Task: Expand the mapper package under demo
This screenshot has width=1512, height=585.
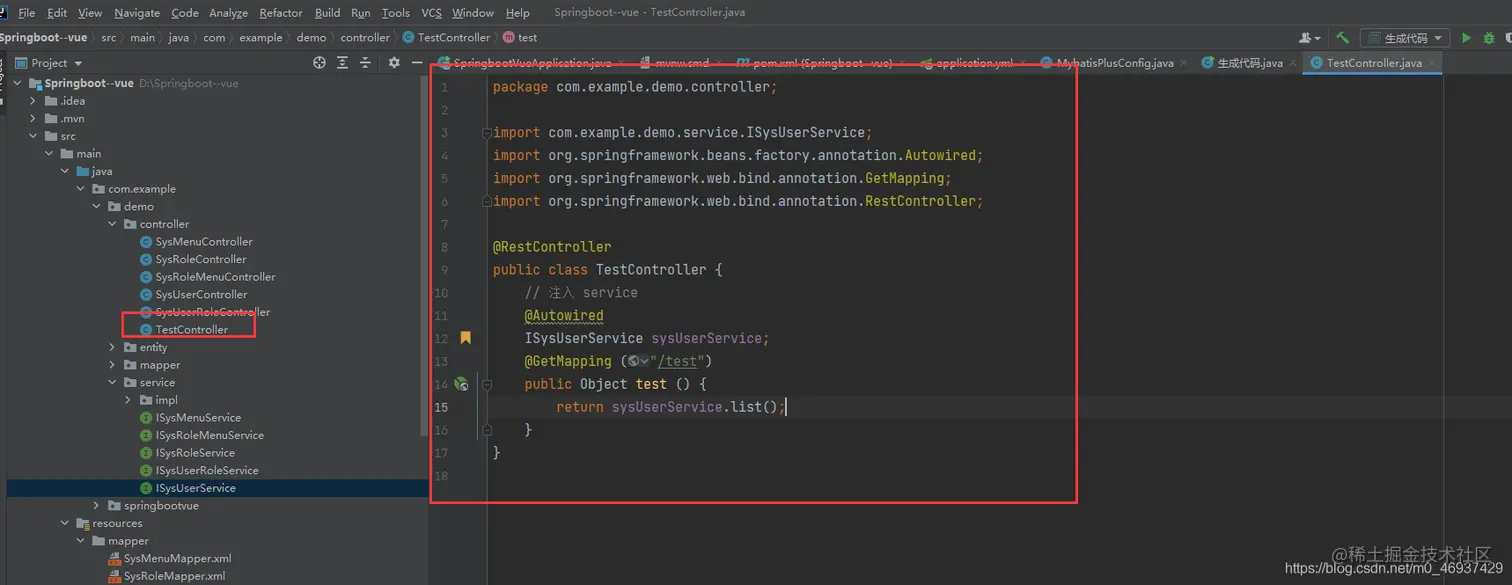Action: [x=113, y=365]
